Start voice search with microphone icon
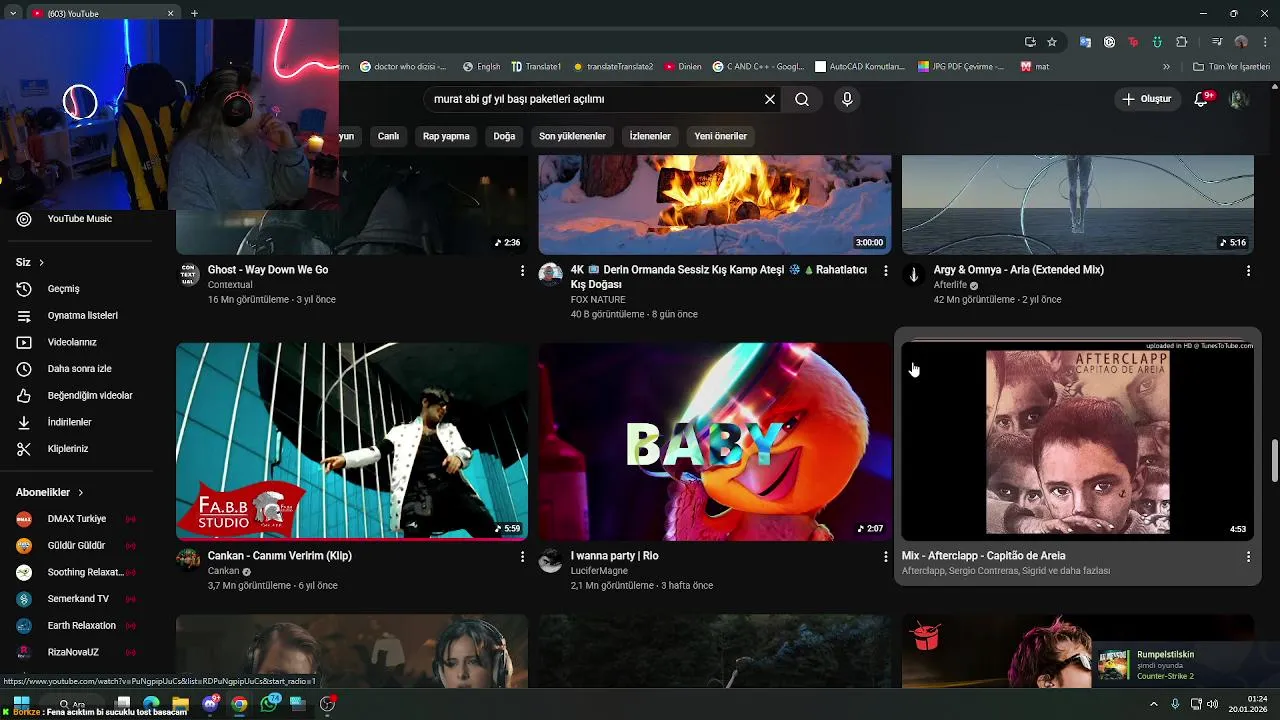1280x720 pixels. 847,99
